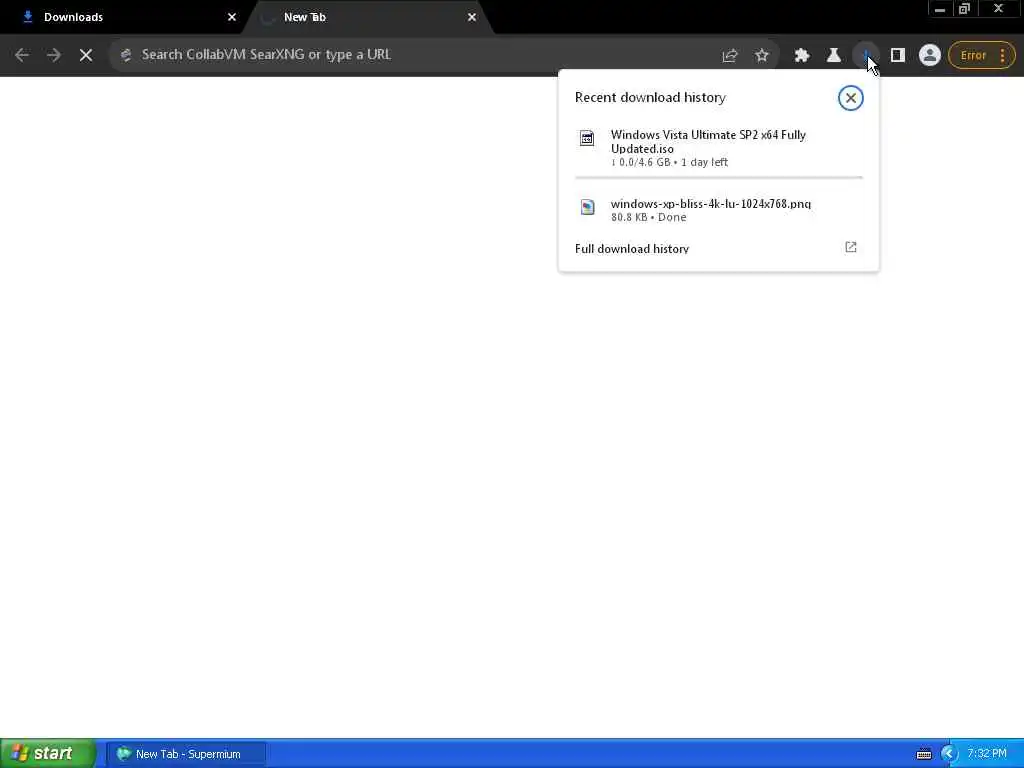Open the Experiments flask icon
1024x768 pixels.
834,56
